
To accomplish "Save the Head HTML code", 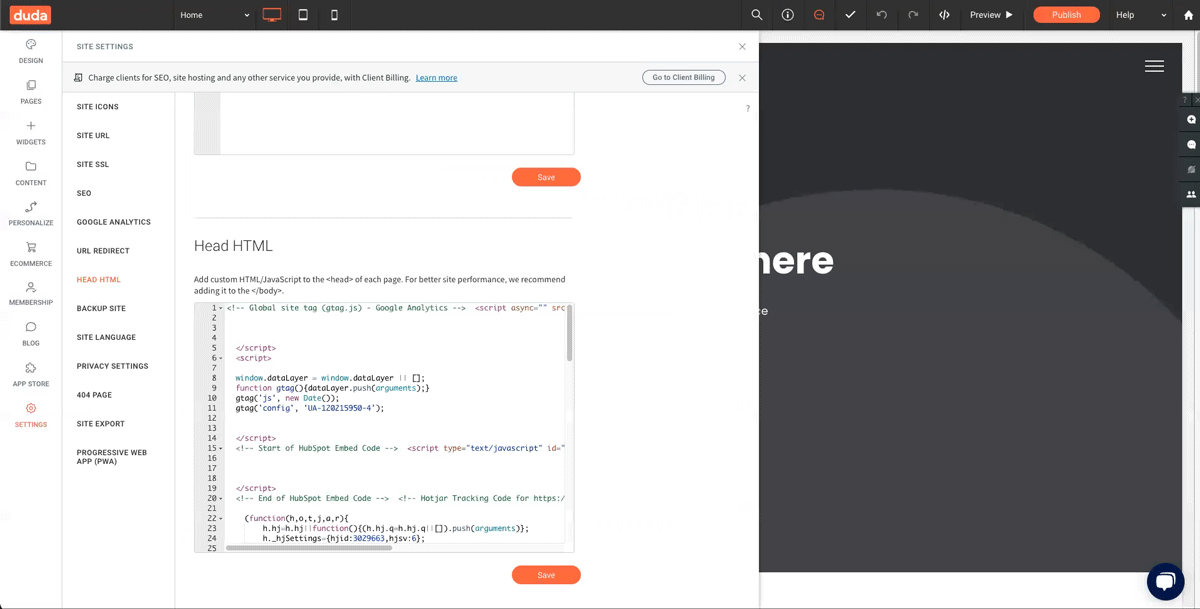I will pyautogui.click(x=546, y=575).
